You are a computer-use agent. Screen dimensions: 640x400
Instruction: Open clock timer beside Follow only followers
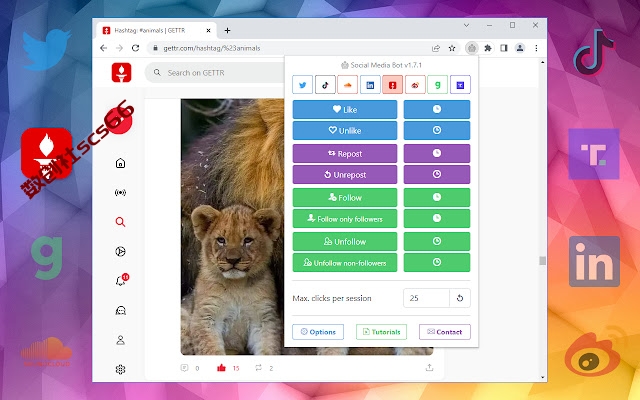click(x=437, y=219)
